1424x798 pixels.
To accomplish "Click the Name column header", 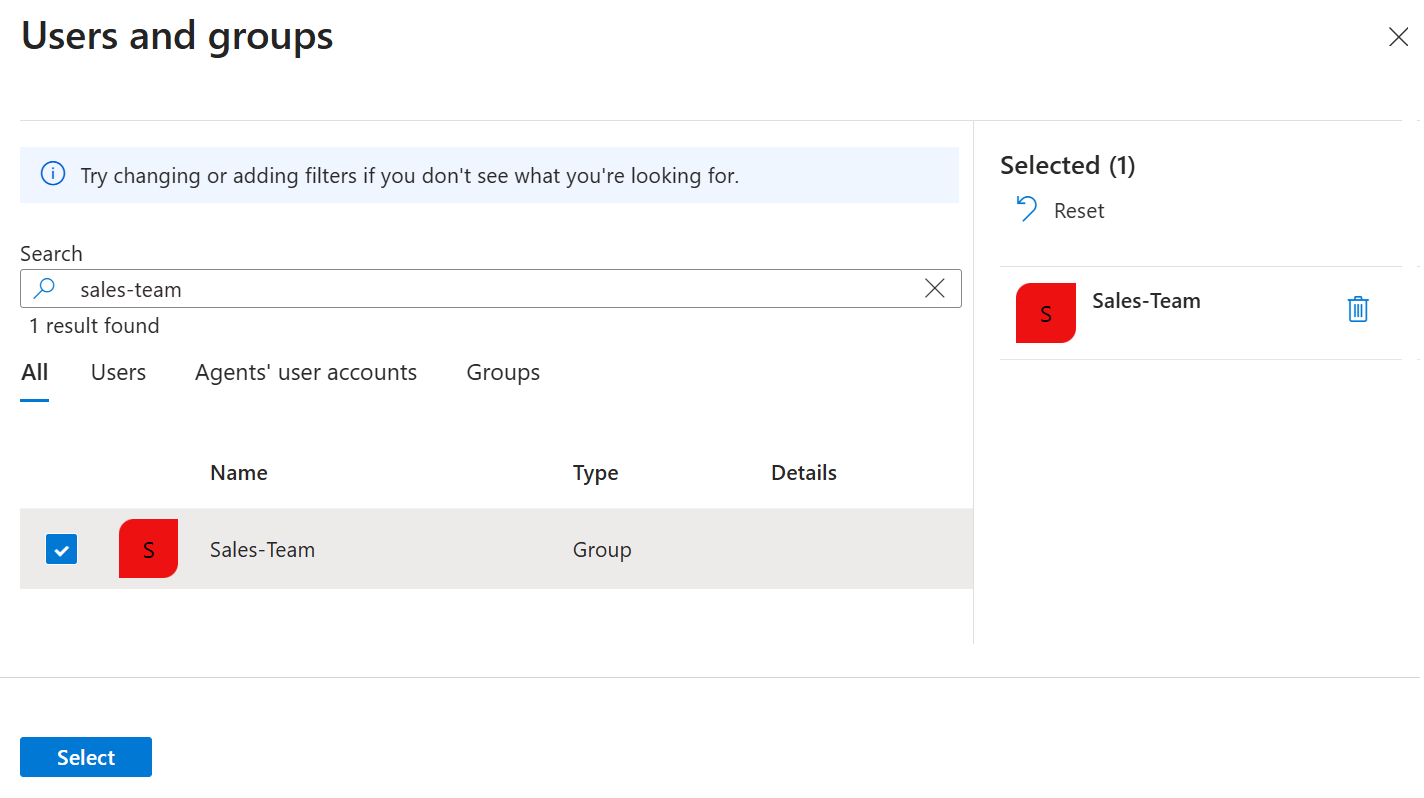I will (239, 473).
